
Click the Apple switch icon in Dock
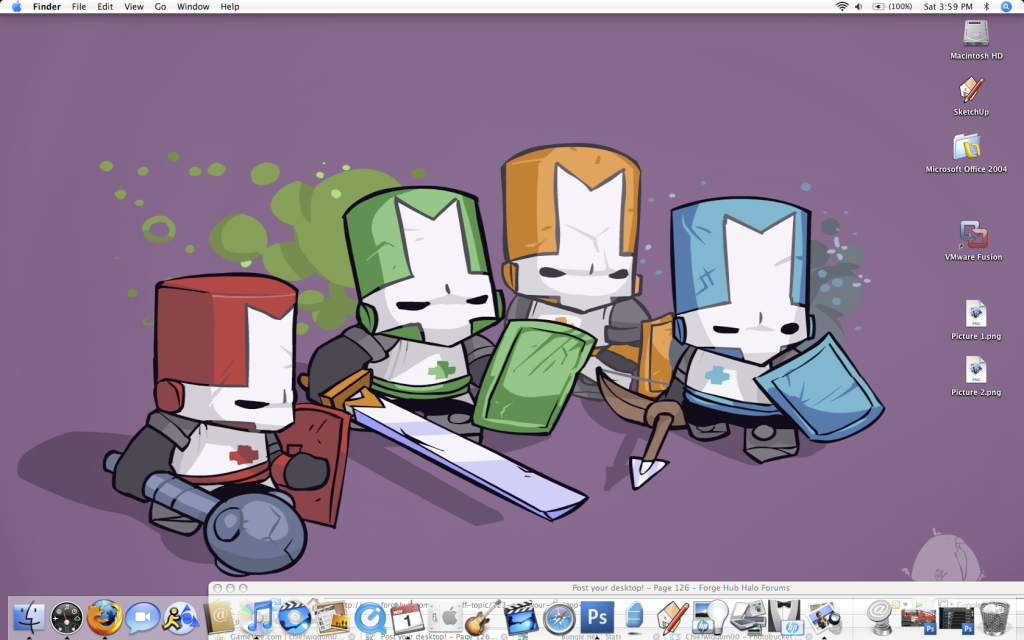(x=445, y=618)
